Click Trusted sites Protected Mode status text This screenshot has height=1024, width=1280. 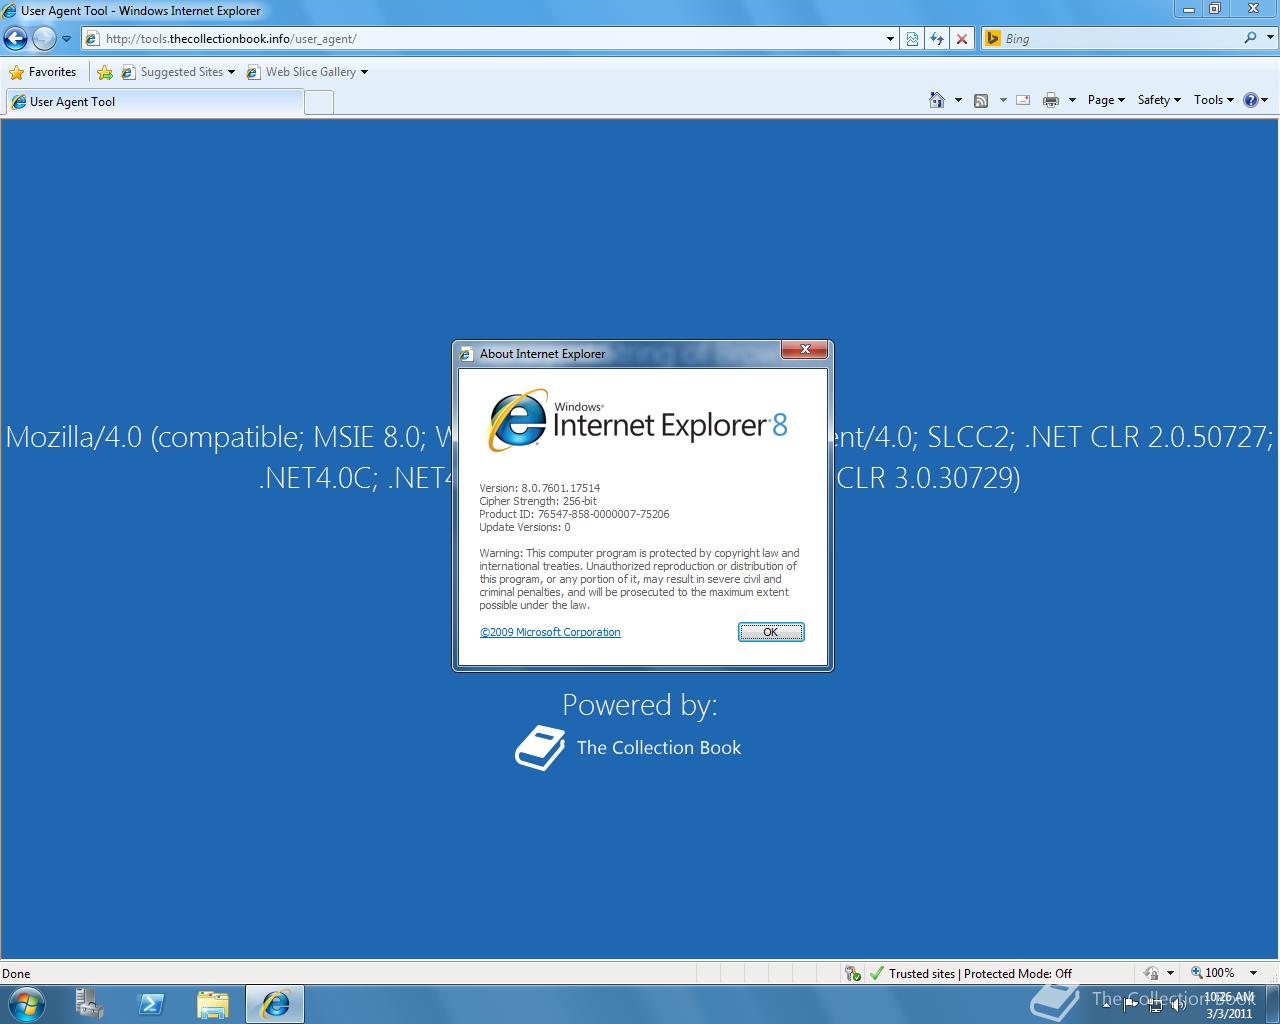tap(980, 973)
